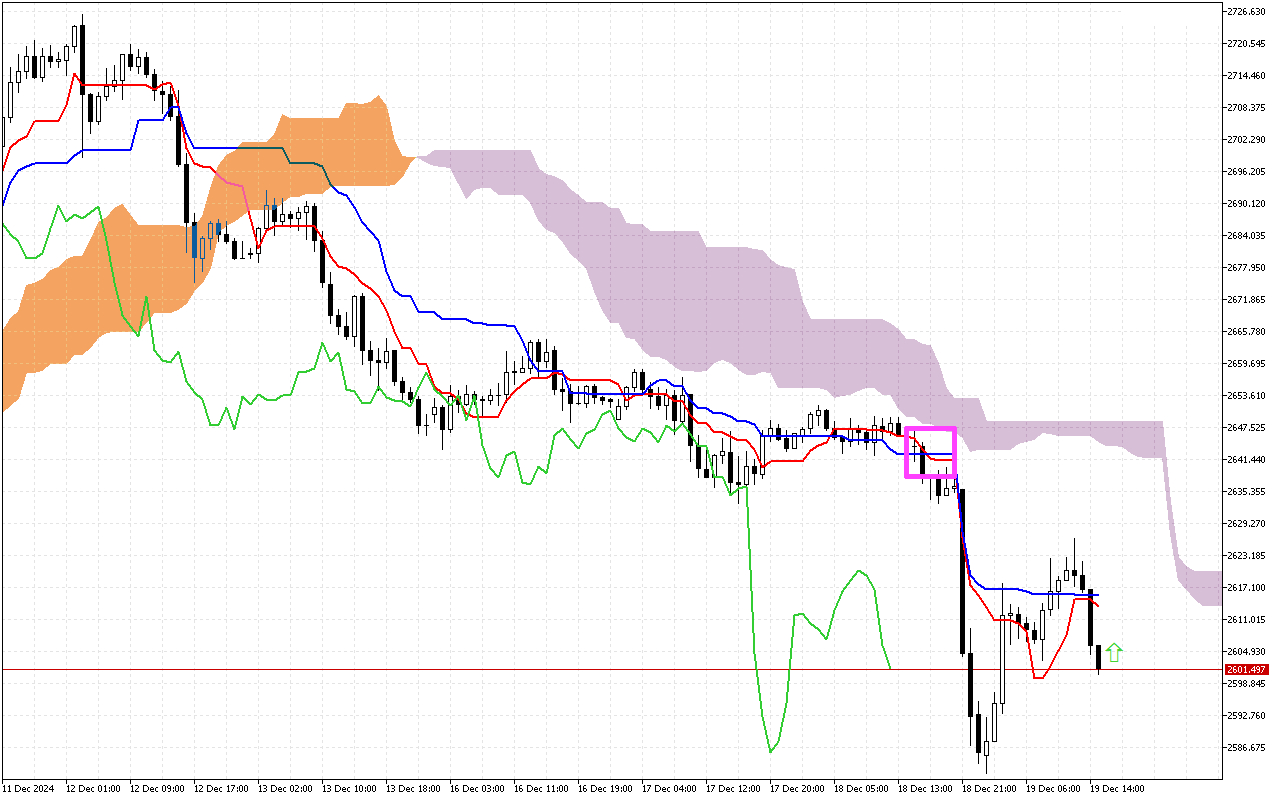Click price axis label 2647.525

(1246, 428)
